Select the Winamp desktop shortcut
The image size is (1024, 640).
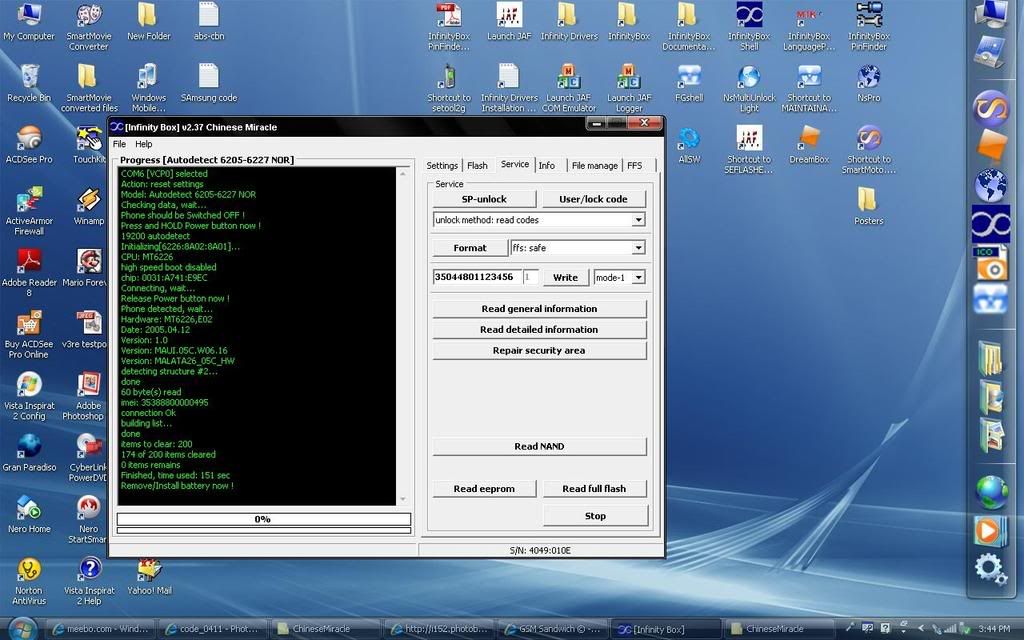tap(89, 206)
